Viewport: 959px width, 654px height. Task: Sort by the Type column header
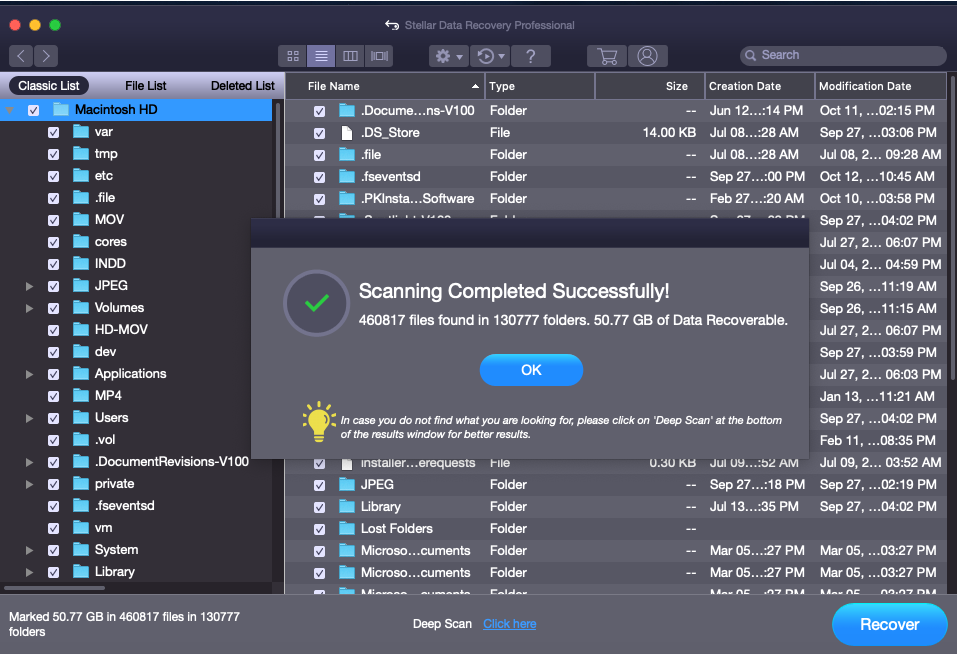pyautogui.click(x=540, y=86)
